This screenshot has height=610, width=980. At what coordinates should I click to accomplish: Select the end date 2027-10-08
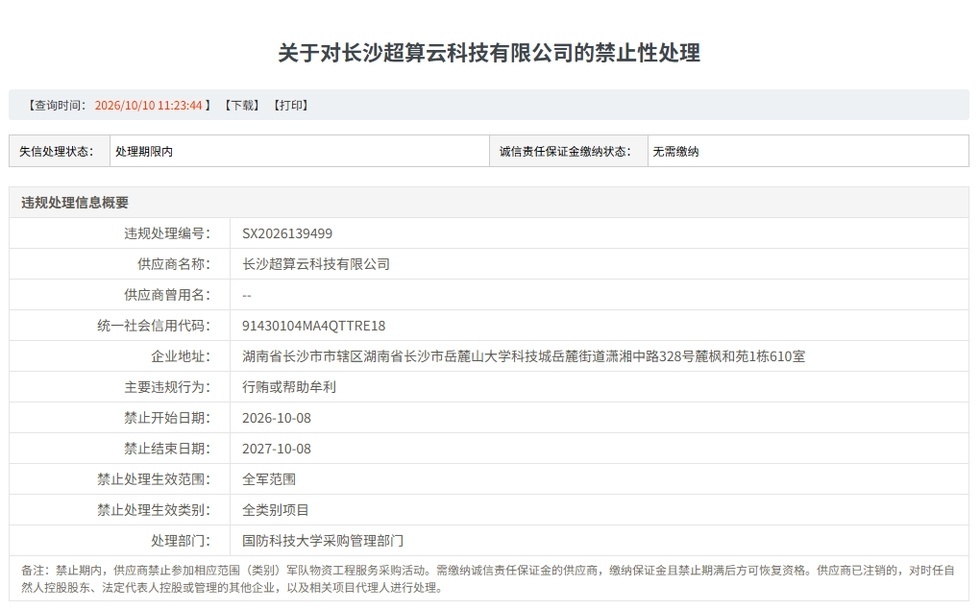276,449
